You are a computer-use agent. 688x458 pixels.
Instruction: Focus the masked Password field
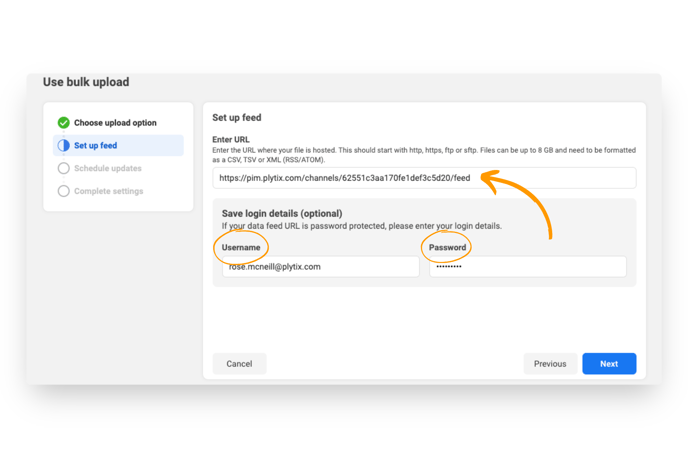(528, 267)
